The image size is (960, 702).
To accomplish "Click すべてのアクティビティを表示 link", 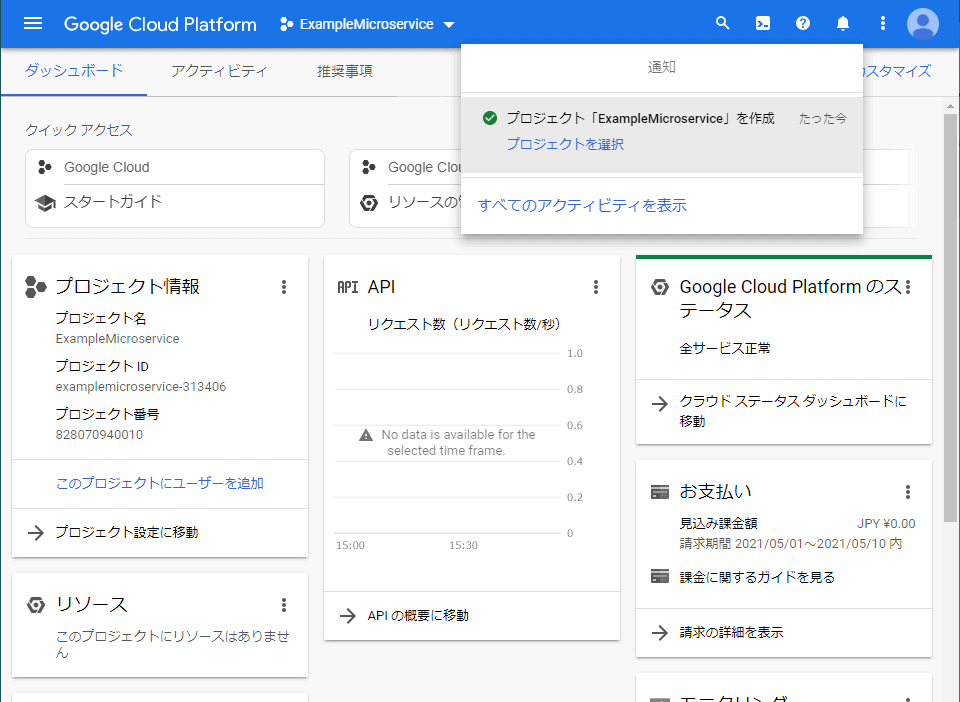I will coord(582,206).
